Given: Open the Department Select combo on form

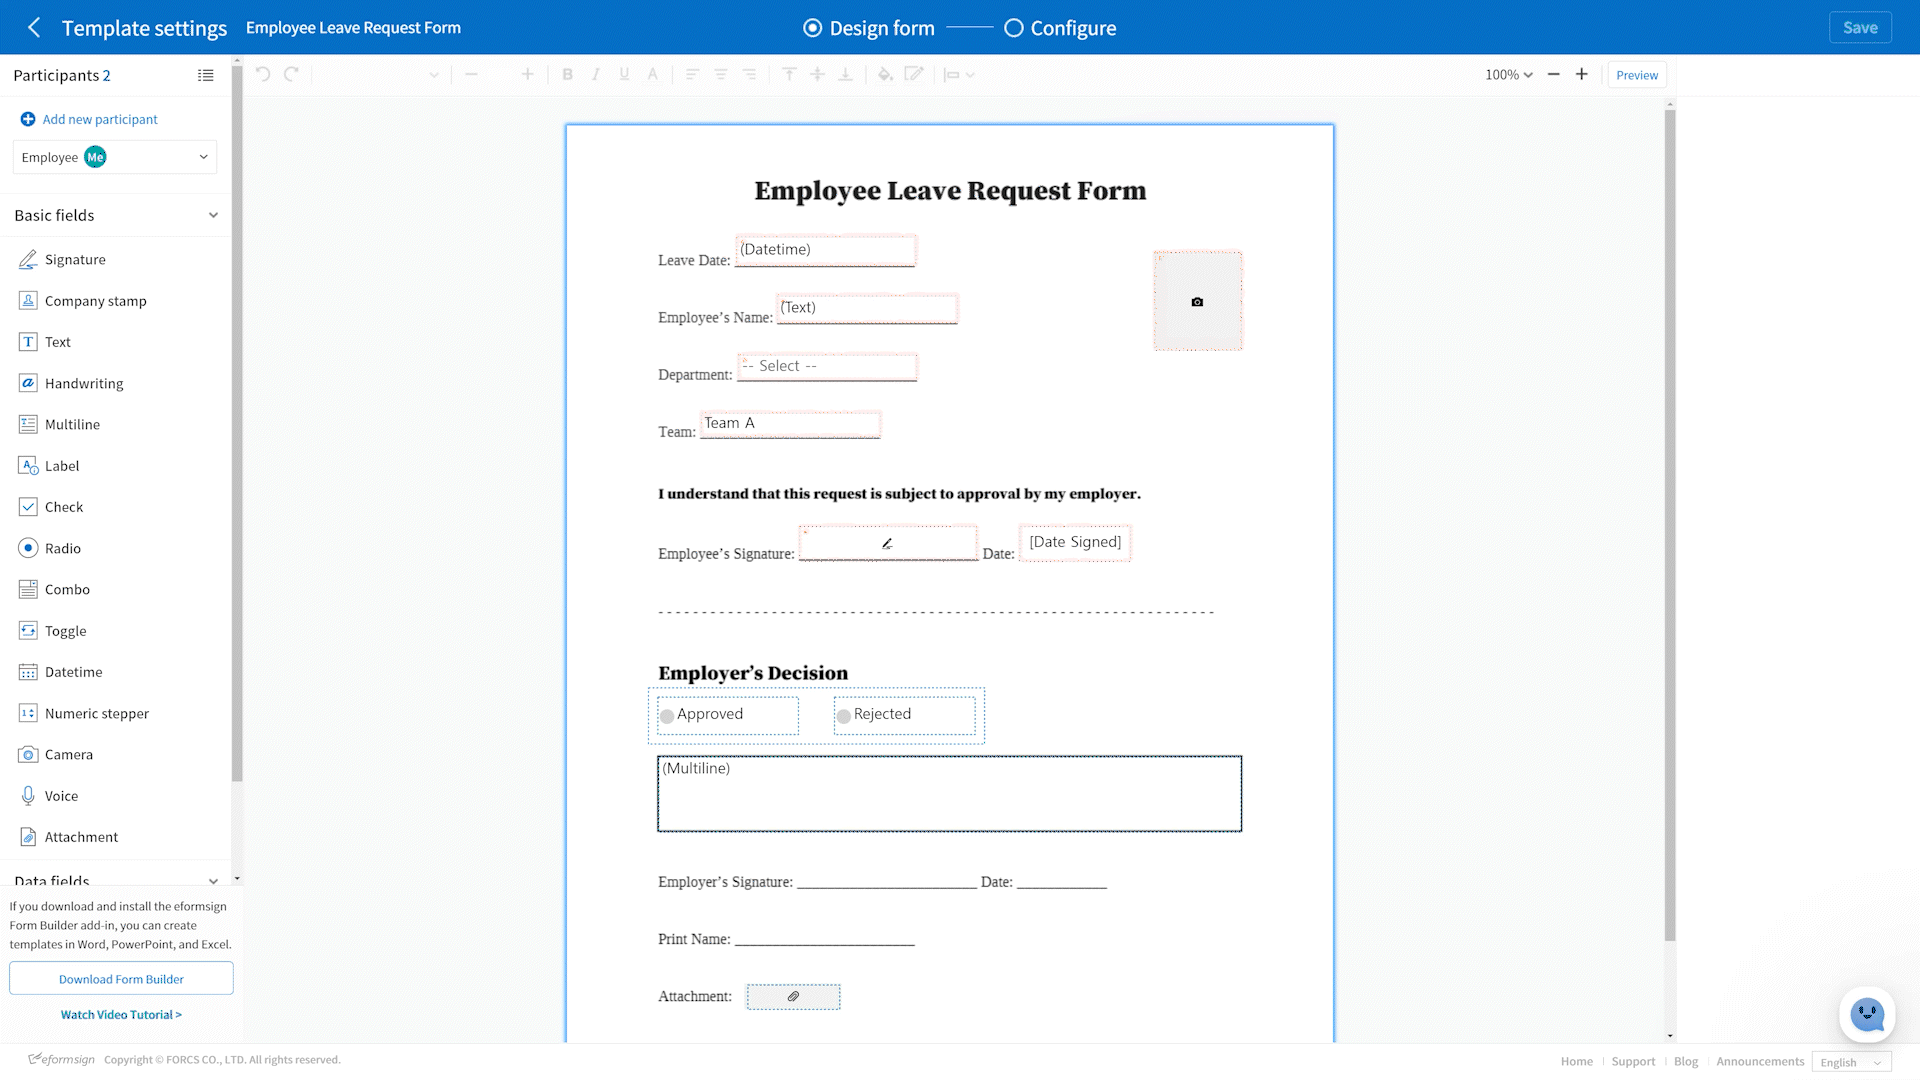Looking at the screenshot, I should (827, 366).
